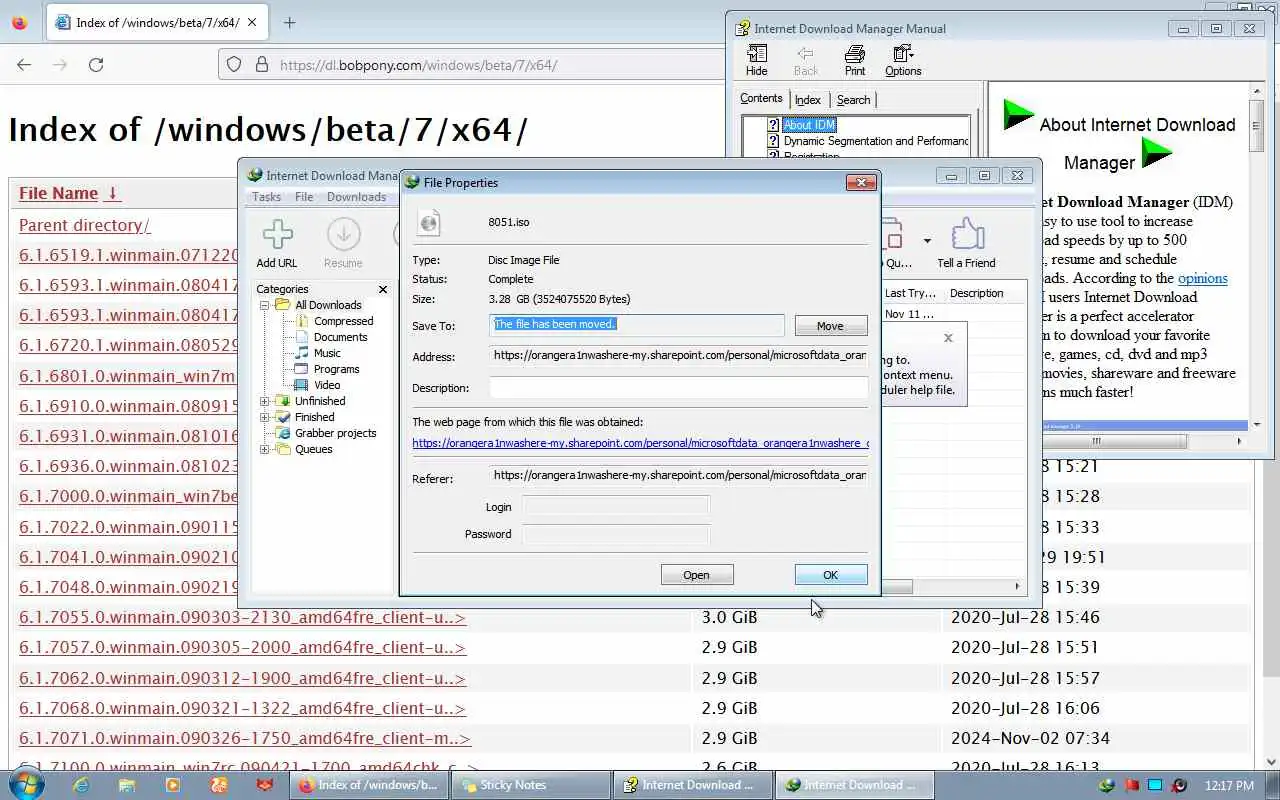Expand the Queues category
This screenshot has height=800, width=1280.
265,449
